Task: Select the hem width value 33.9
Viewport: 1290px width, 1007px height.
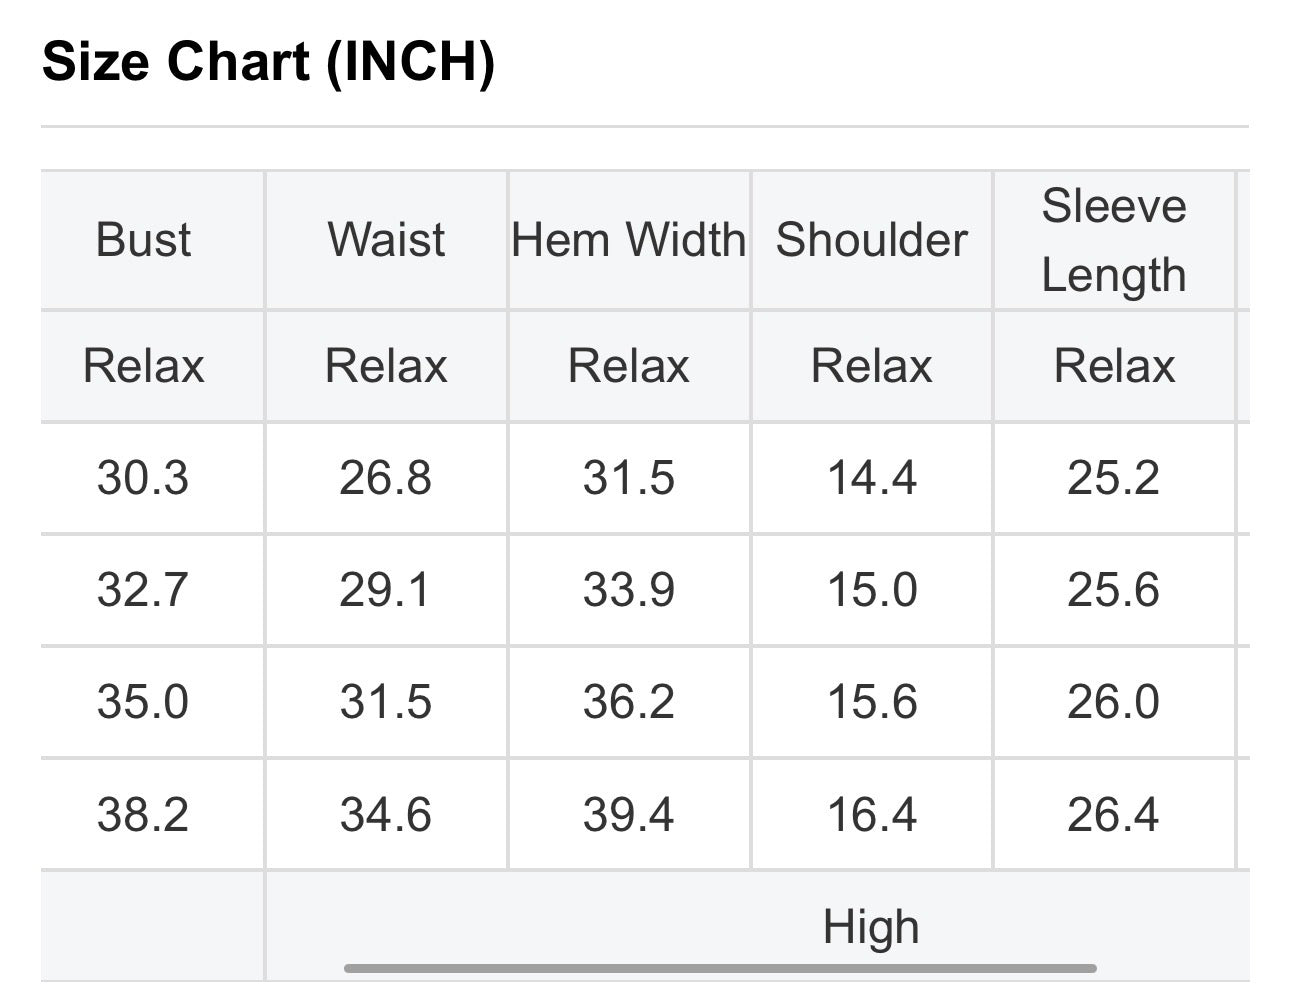Action: tap(629, 590)
